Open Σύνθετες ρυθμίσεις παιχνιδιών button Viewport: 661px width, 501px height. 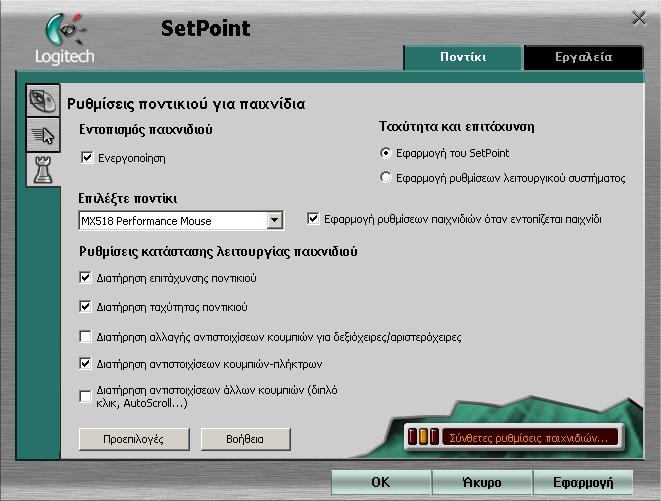point(513,437)
